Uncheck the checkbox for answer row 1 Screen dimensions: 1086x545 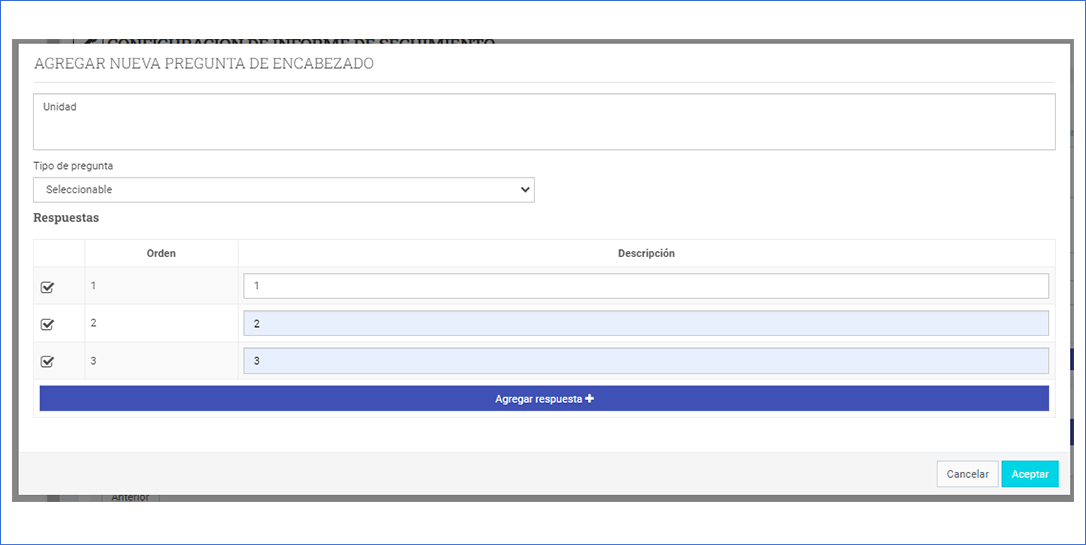coord(47,288)
